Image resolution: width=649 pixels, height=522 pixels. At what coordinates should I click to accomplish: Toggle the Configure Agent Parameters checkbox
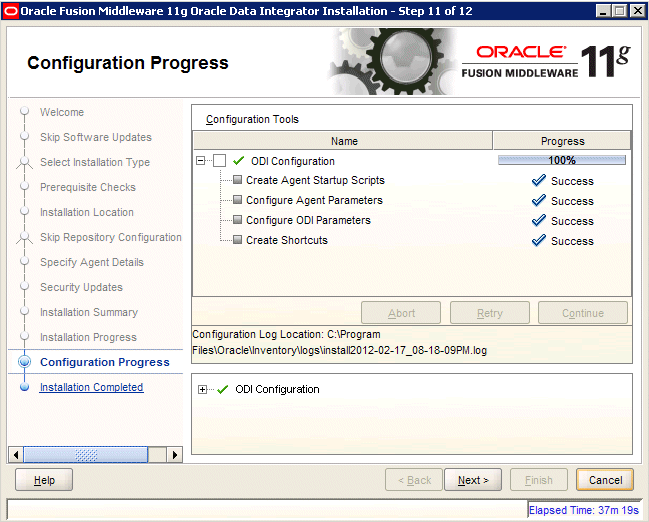(x=237, y=200)
